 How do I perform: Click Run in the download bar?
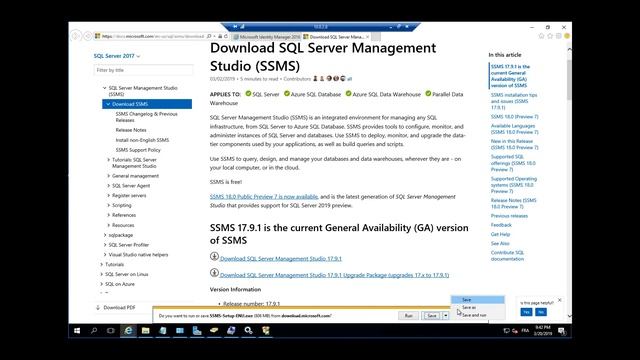[408, 316]
